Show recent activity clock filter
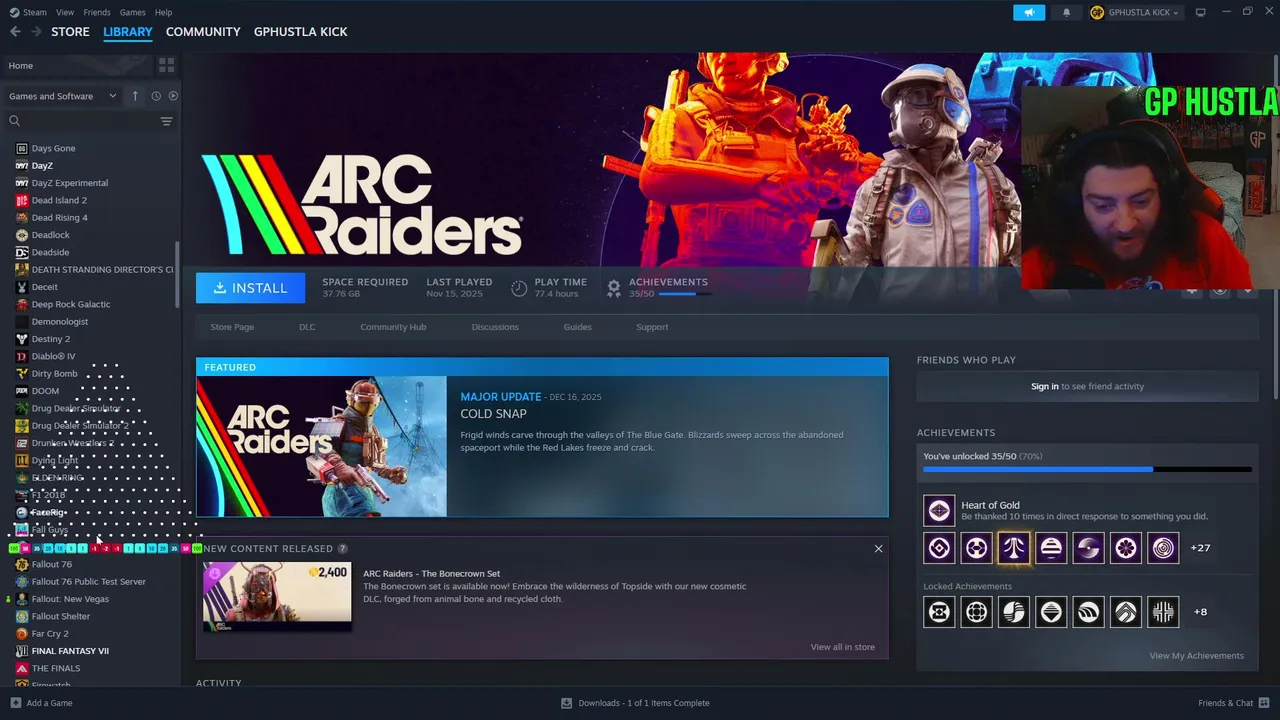The width and height of the screenshot is (1280, 720). pyautogui.click(x=156, y=96)
